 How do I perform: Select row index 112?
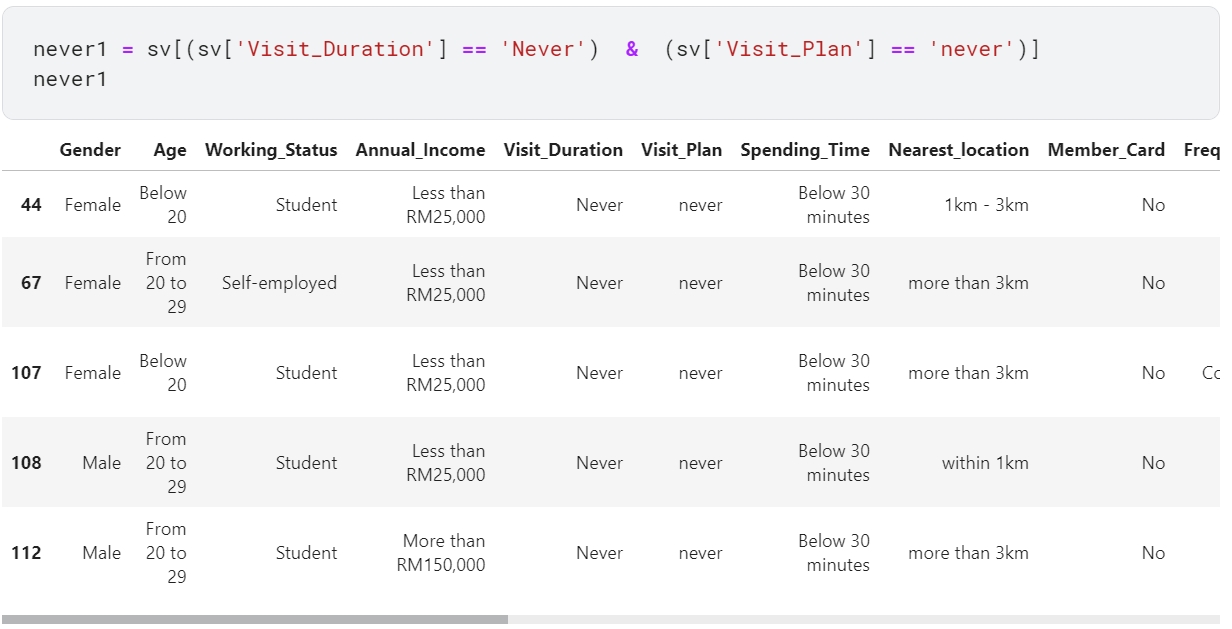tap(26, 553)
